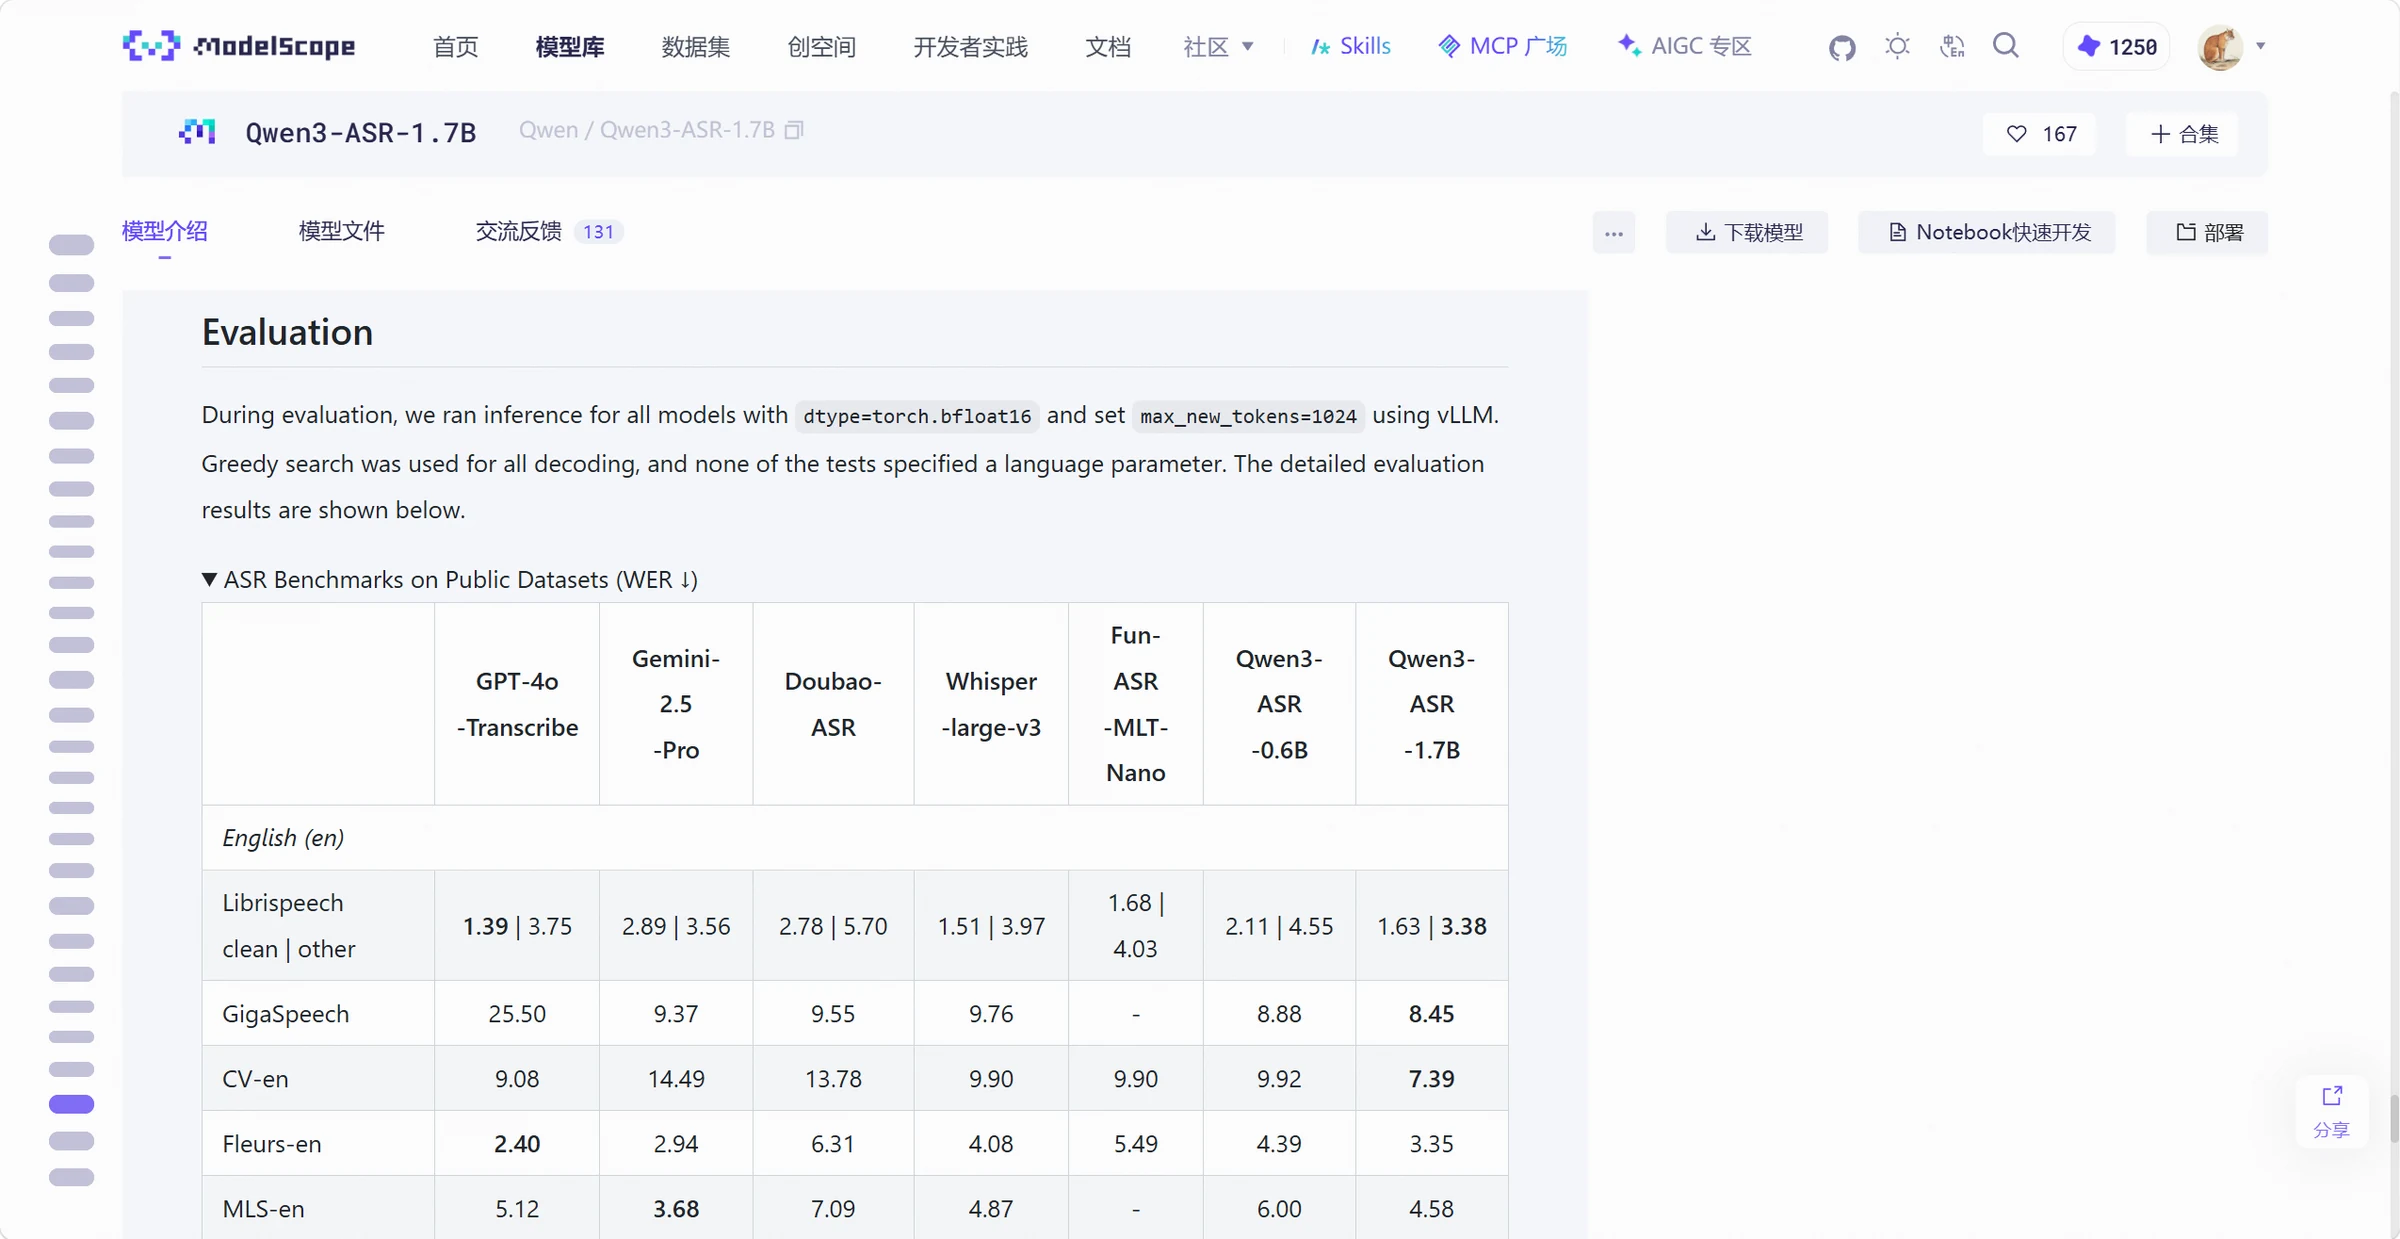This screenshot has height=1239, width=2400.
Task: Click the bold 8.45 cell
Action: coord(1432,1014)
